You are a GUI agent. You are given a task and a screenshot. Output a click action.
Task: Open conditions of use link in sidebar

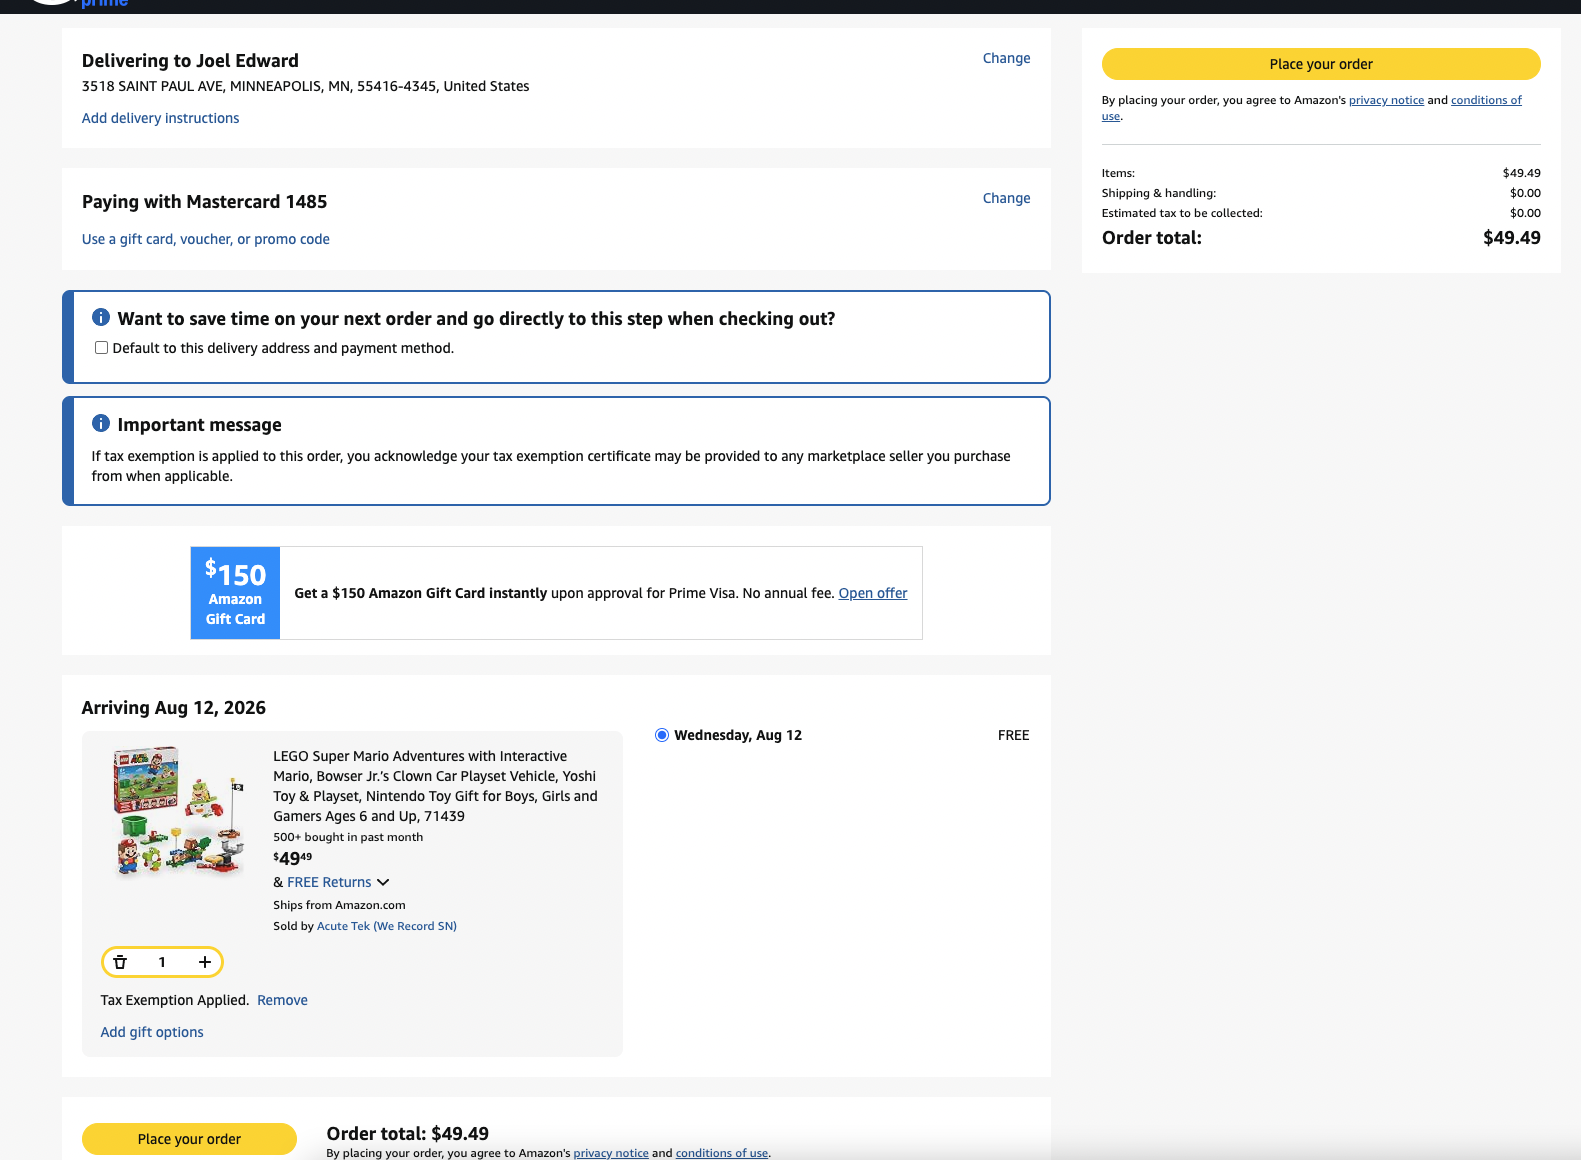(x=1486, y=100)
